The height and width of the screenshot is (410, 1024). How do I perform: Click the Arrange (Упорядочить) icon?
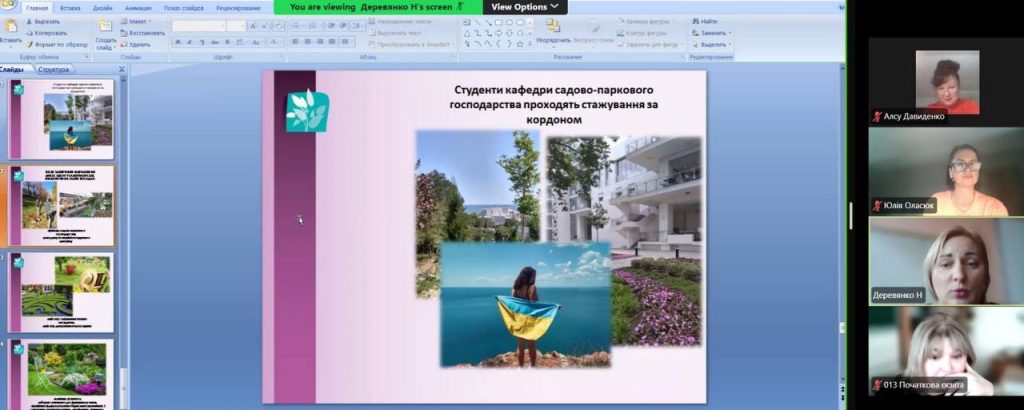pos(553,28)
